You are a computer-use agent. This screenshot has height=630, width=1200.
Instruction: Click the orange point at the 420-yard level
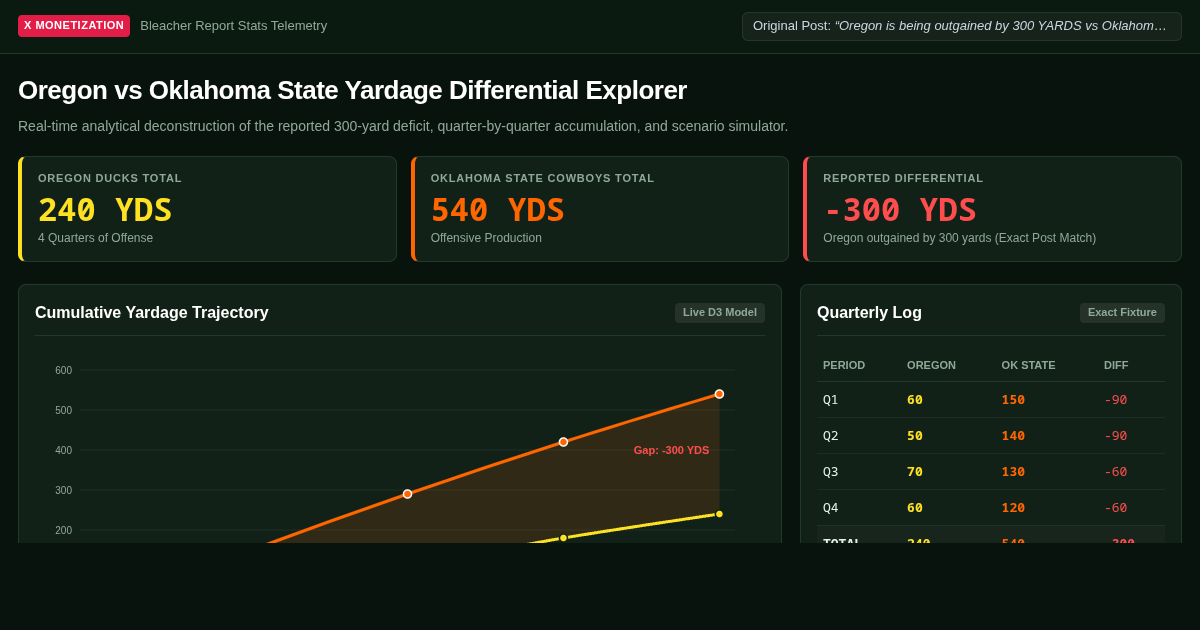tap(563, 442)
